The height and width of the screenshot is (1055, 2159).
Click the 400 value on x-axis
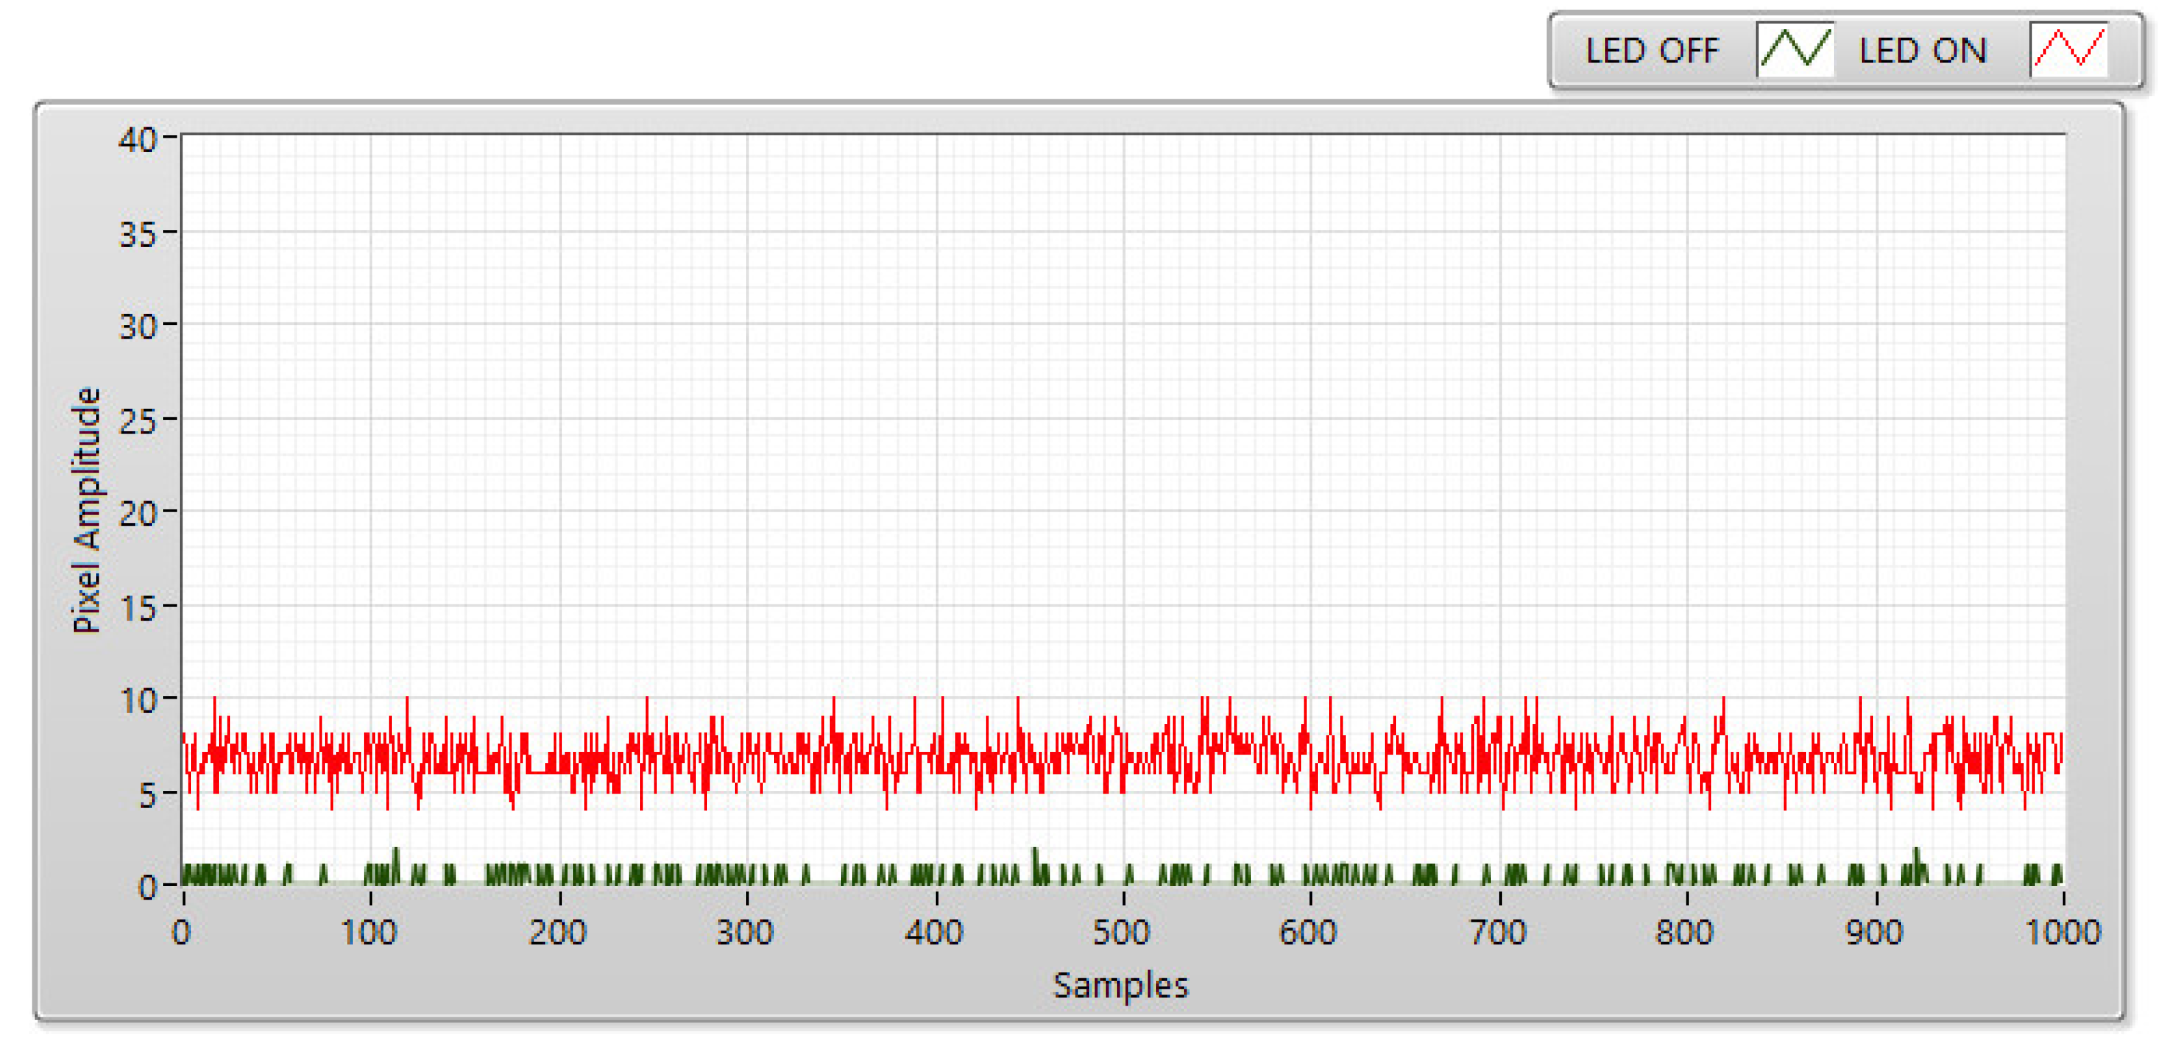934,932
